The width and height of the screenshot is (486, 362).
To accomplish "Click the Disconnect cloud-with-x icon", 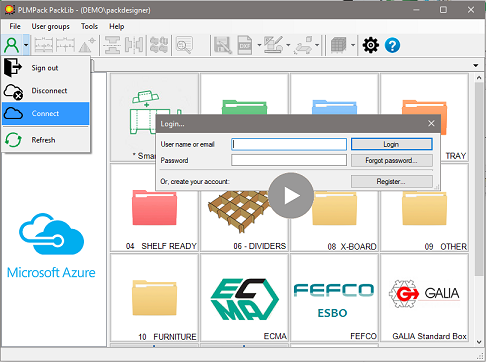I will click(13, 92).
